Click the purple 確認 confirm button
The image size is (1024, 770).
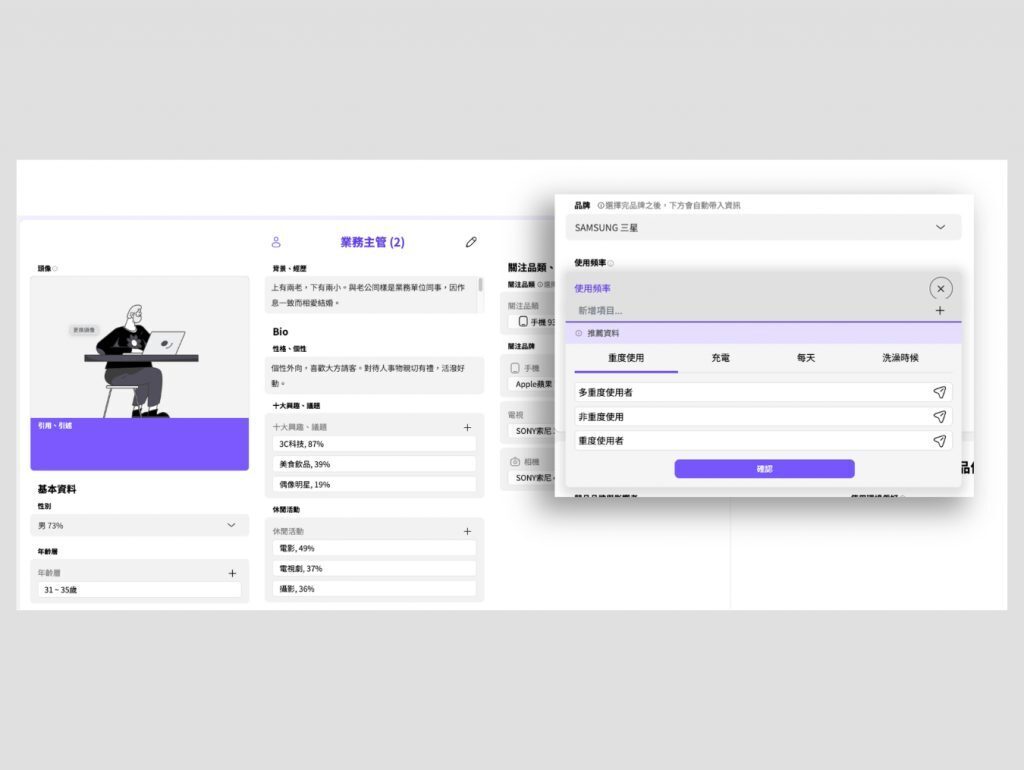(764, 468)
